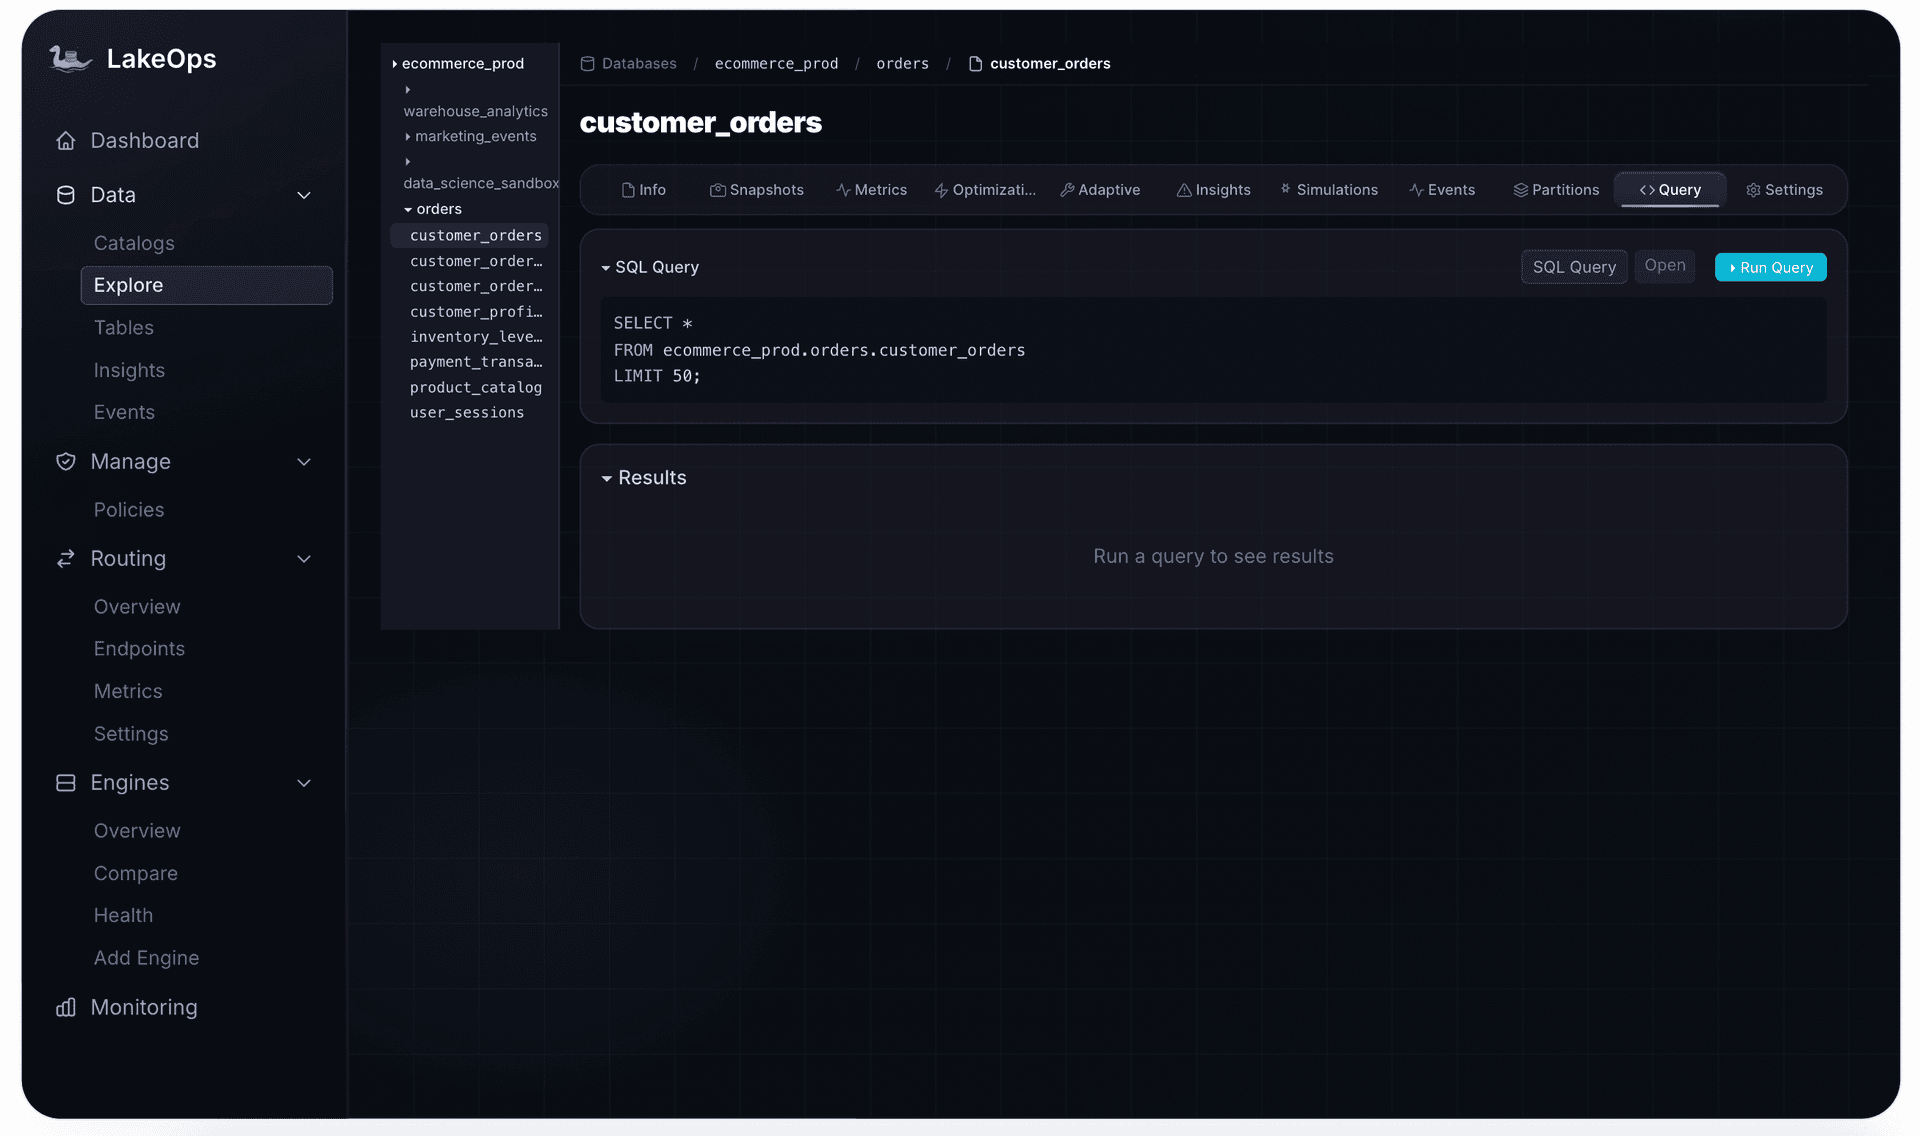Click the Routing arrows icon
This screenshot has height=1136, width=1920.
pyautogui.click(x=66, y=559)
